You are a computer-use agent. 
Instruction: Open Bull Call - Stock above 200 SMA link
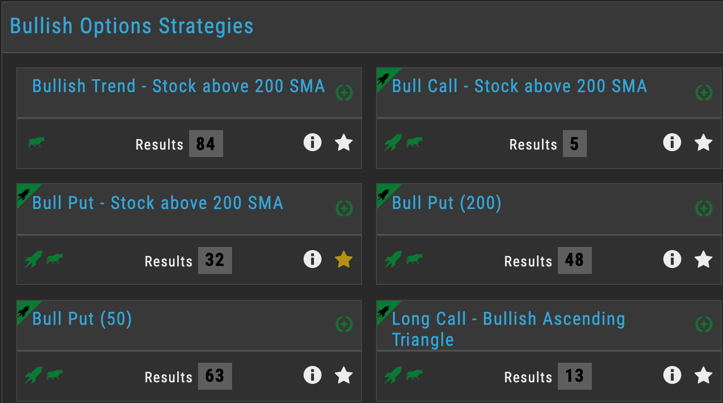tap(519, 86)
